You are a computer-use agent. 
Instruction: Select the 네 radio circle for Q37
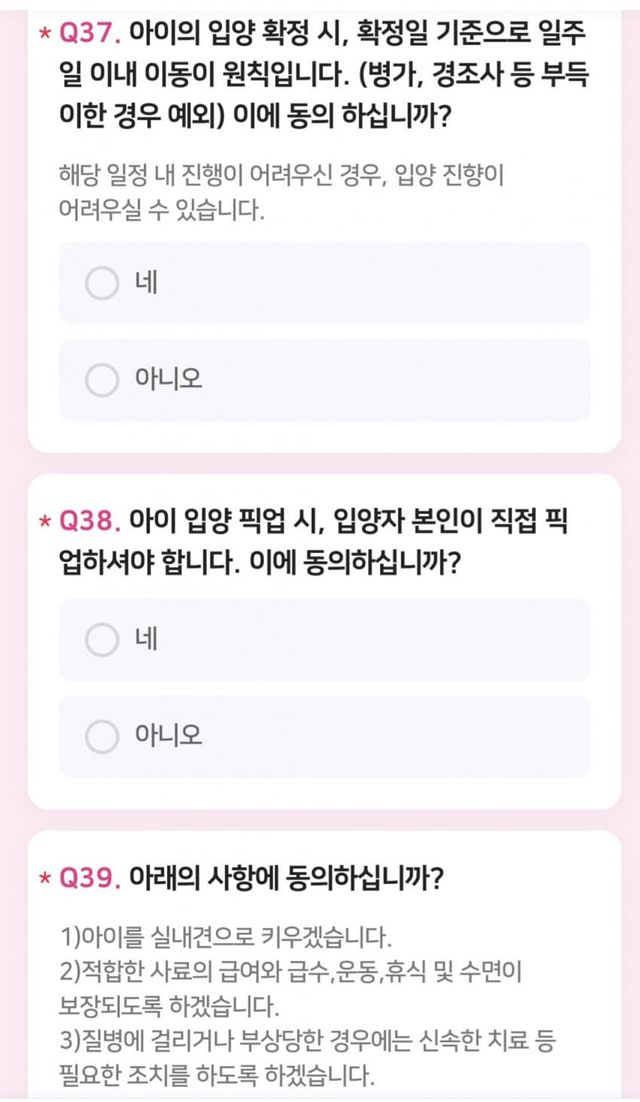[102, 283]
